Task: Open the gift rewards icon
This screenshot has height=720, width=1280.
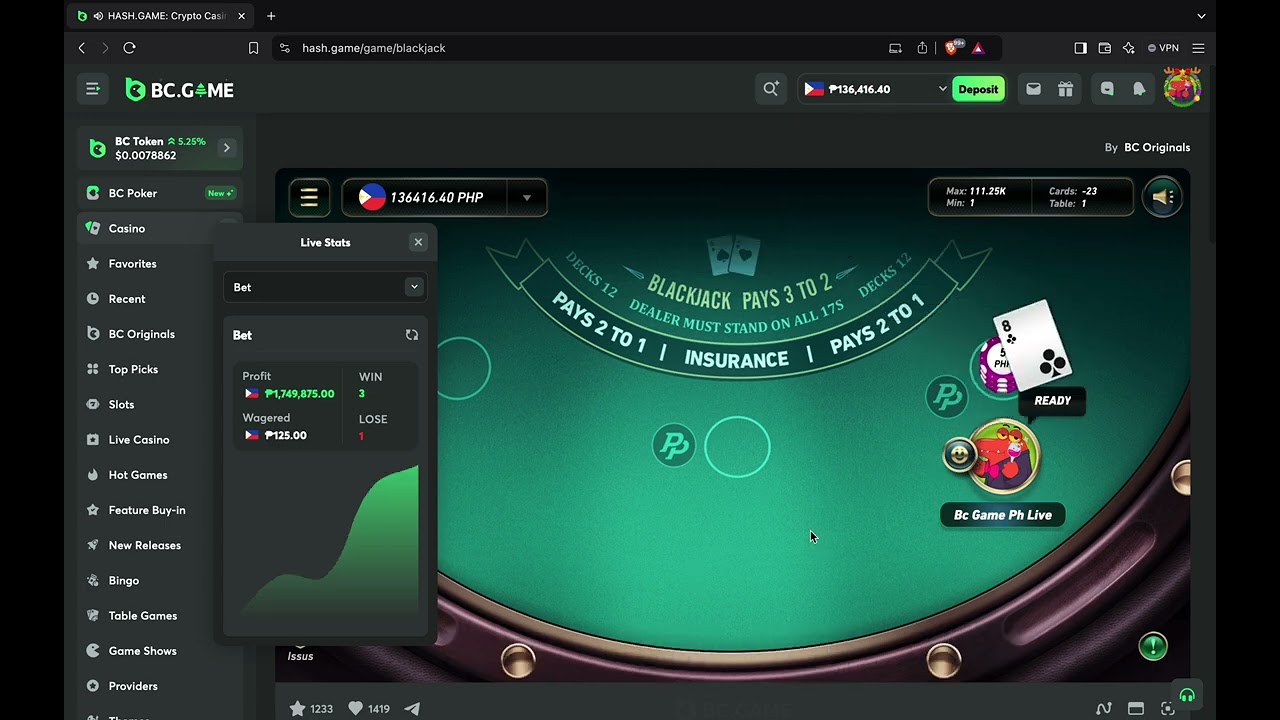Action: tap(1065, 89)
